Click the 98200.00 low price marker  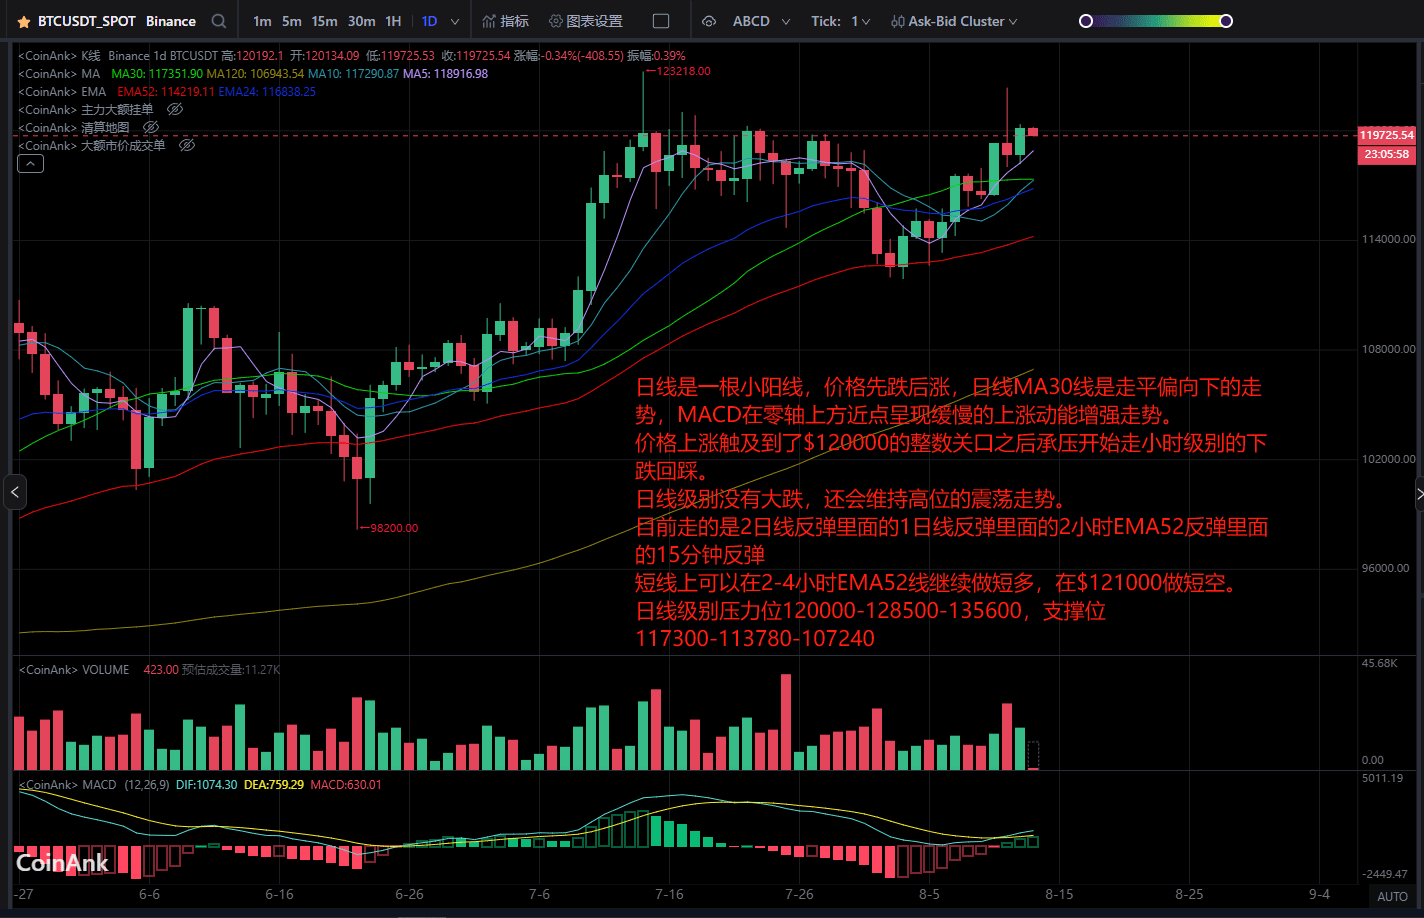pos(394,528)
